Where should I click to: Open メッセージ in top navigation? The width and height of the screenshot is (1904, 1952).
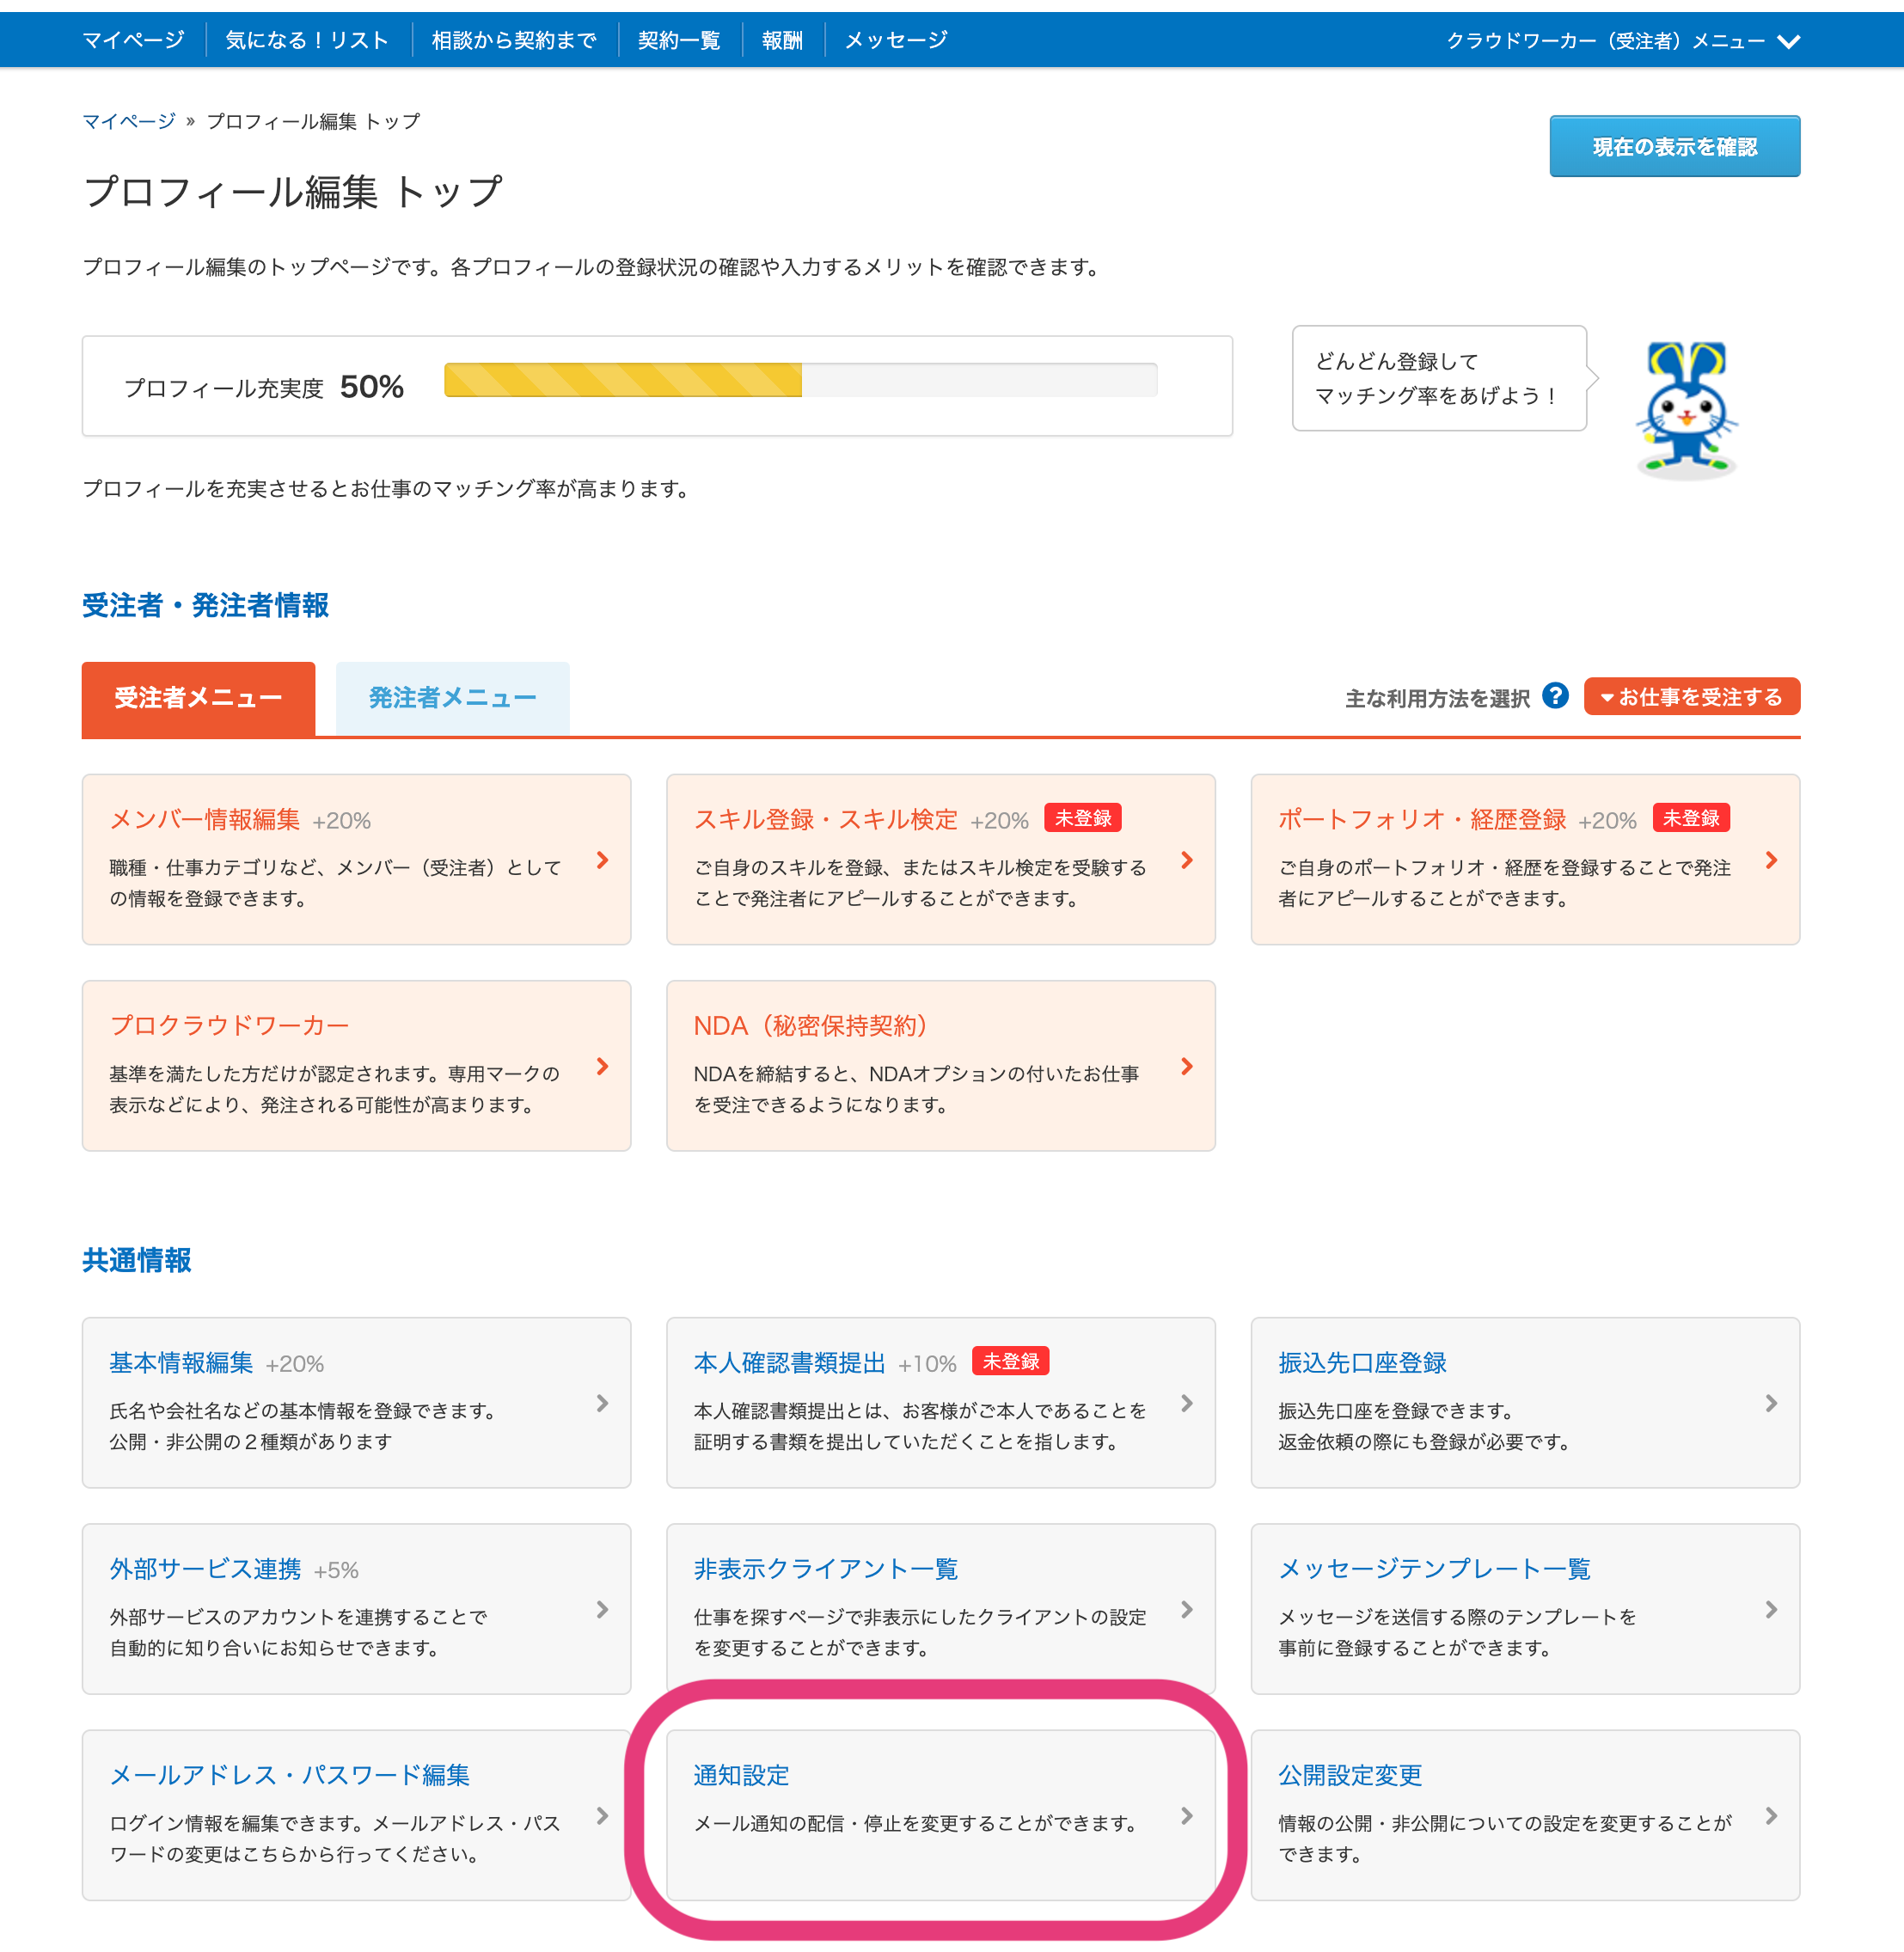[x=895, y=40]
